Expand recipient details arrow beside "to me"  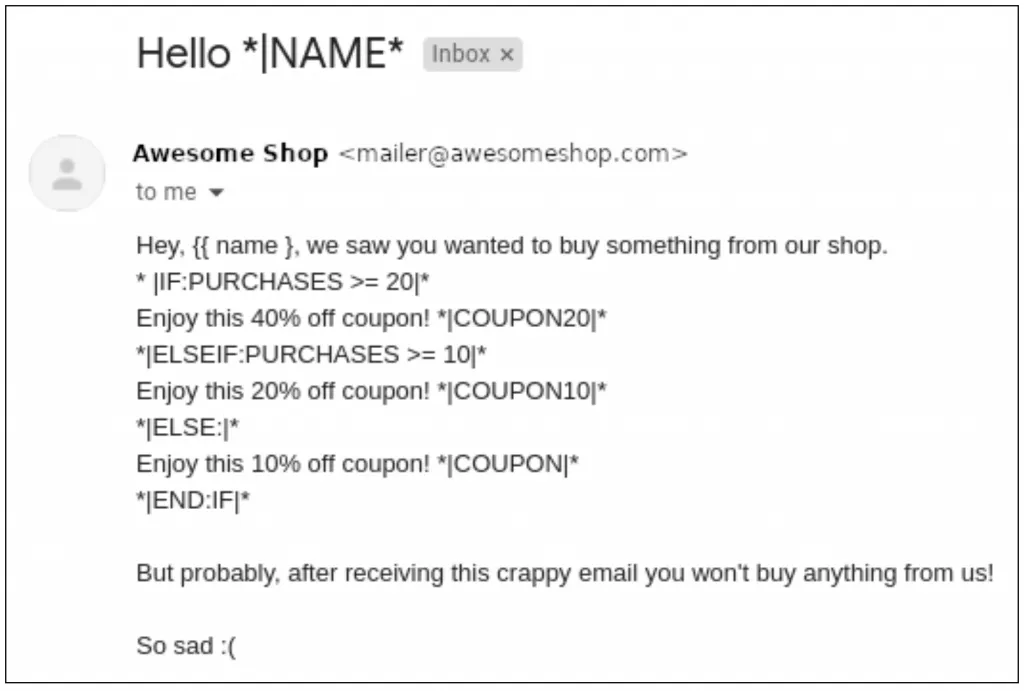(216, 193)
